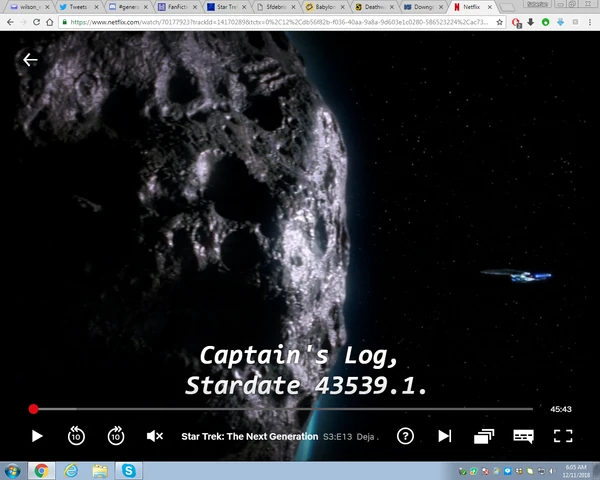Switch to the Tweets tab
Viewport: 600px width, 480px height.
tap(78, 7)
